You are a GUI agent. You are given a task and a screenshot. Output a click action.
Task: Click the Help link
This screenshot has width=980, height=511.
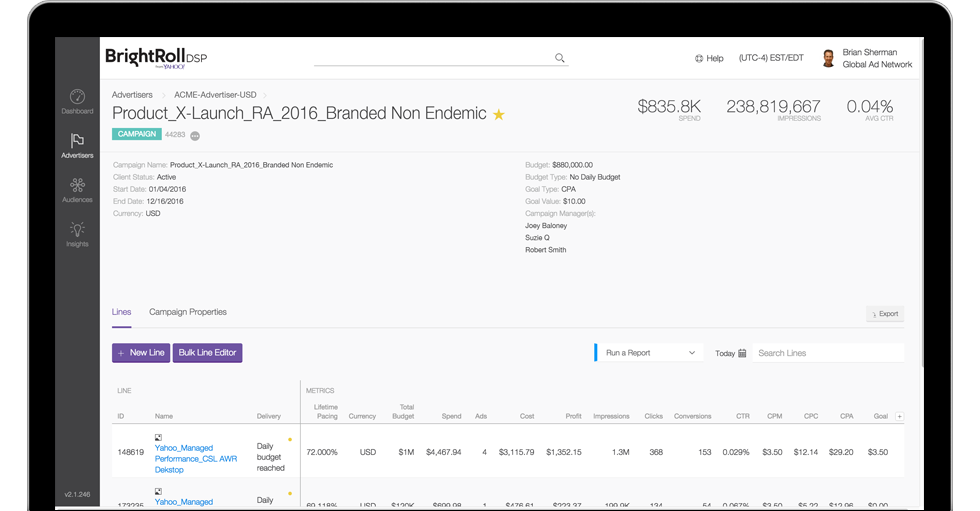(715, 58)
